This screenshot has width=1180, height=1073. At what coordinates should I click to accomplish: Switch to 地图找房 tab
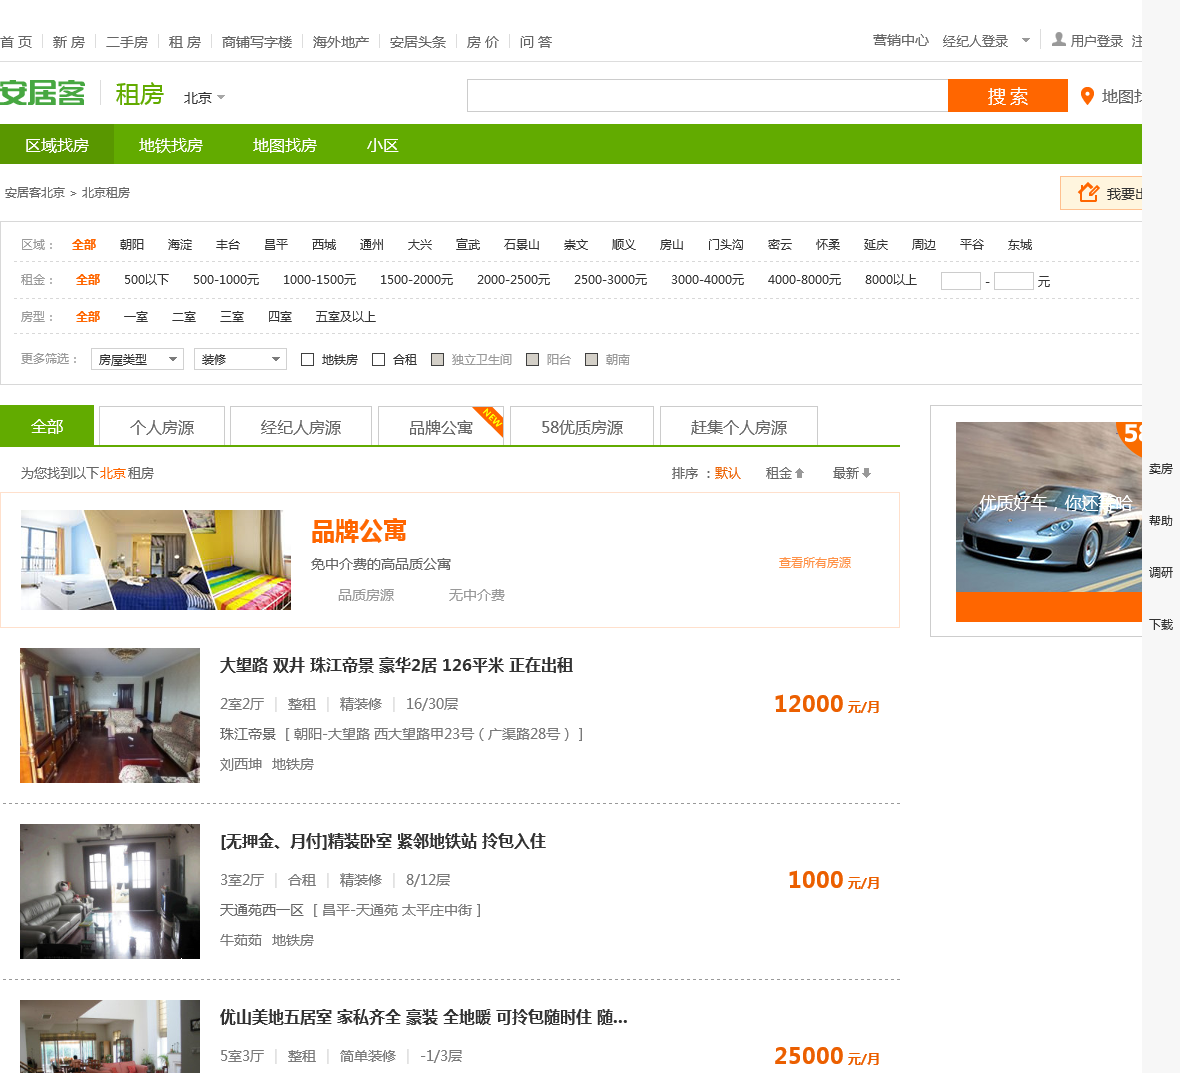click(x=284, y=144)
